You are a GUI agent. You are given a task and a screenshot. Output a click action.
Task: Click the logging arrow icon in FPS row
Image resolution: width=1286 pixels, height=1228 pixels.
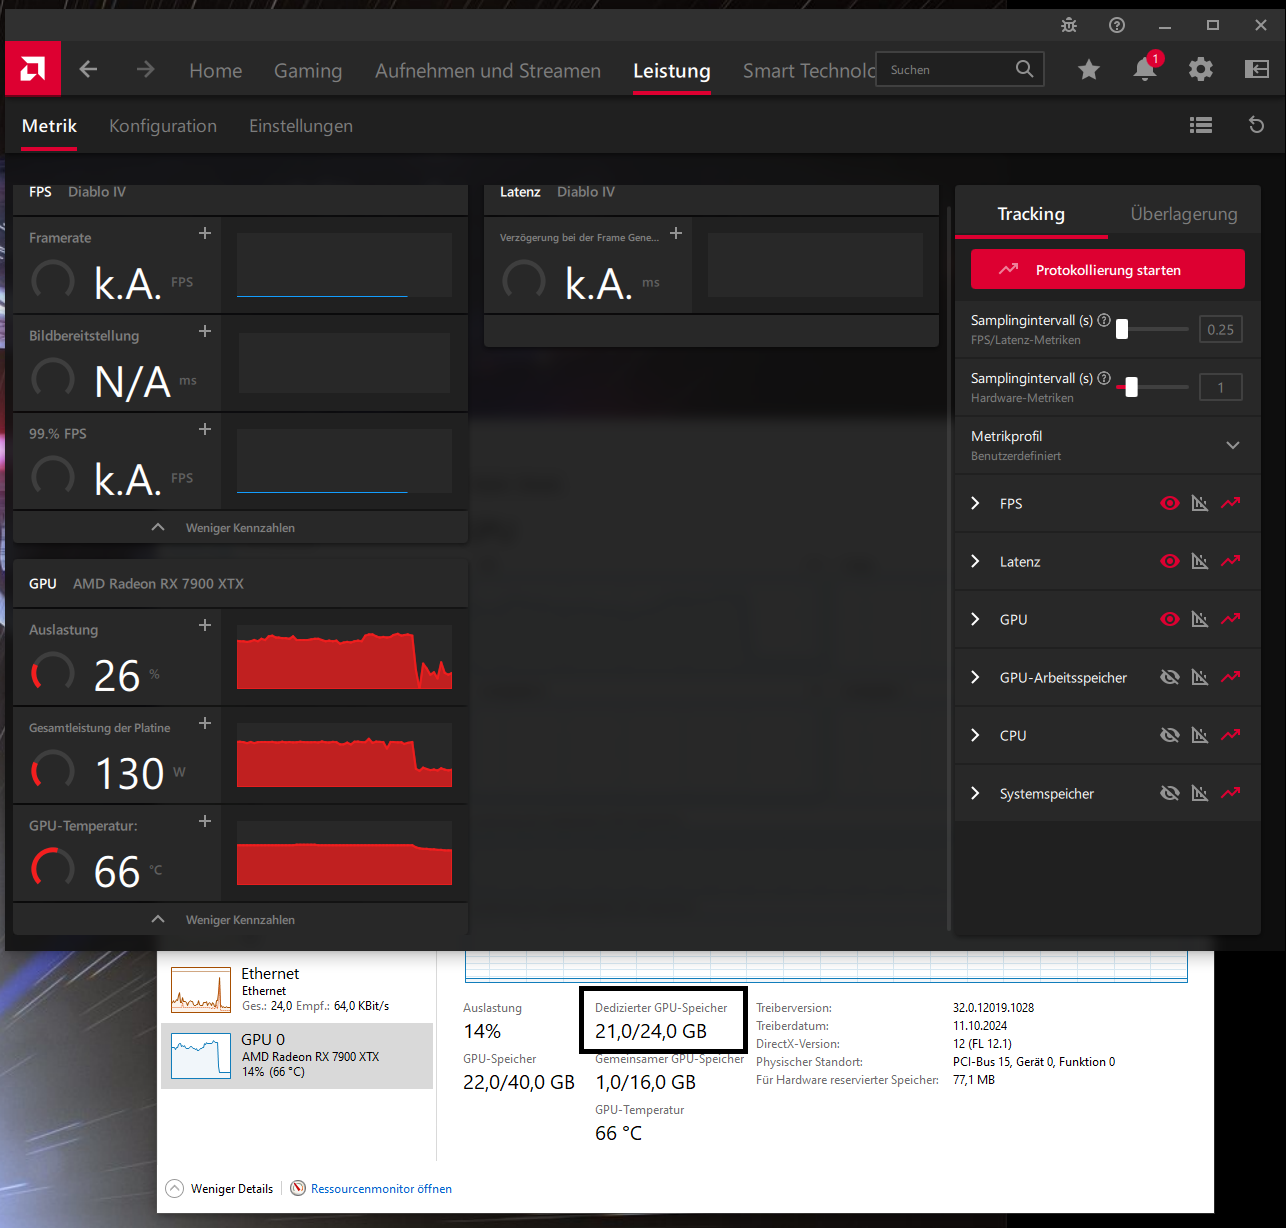tap(1230, 503)
